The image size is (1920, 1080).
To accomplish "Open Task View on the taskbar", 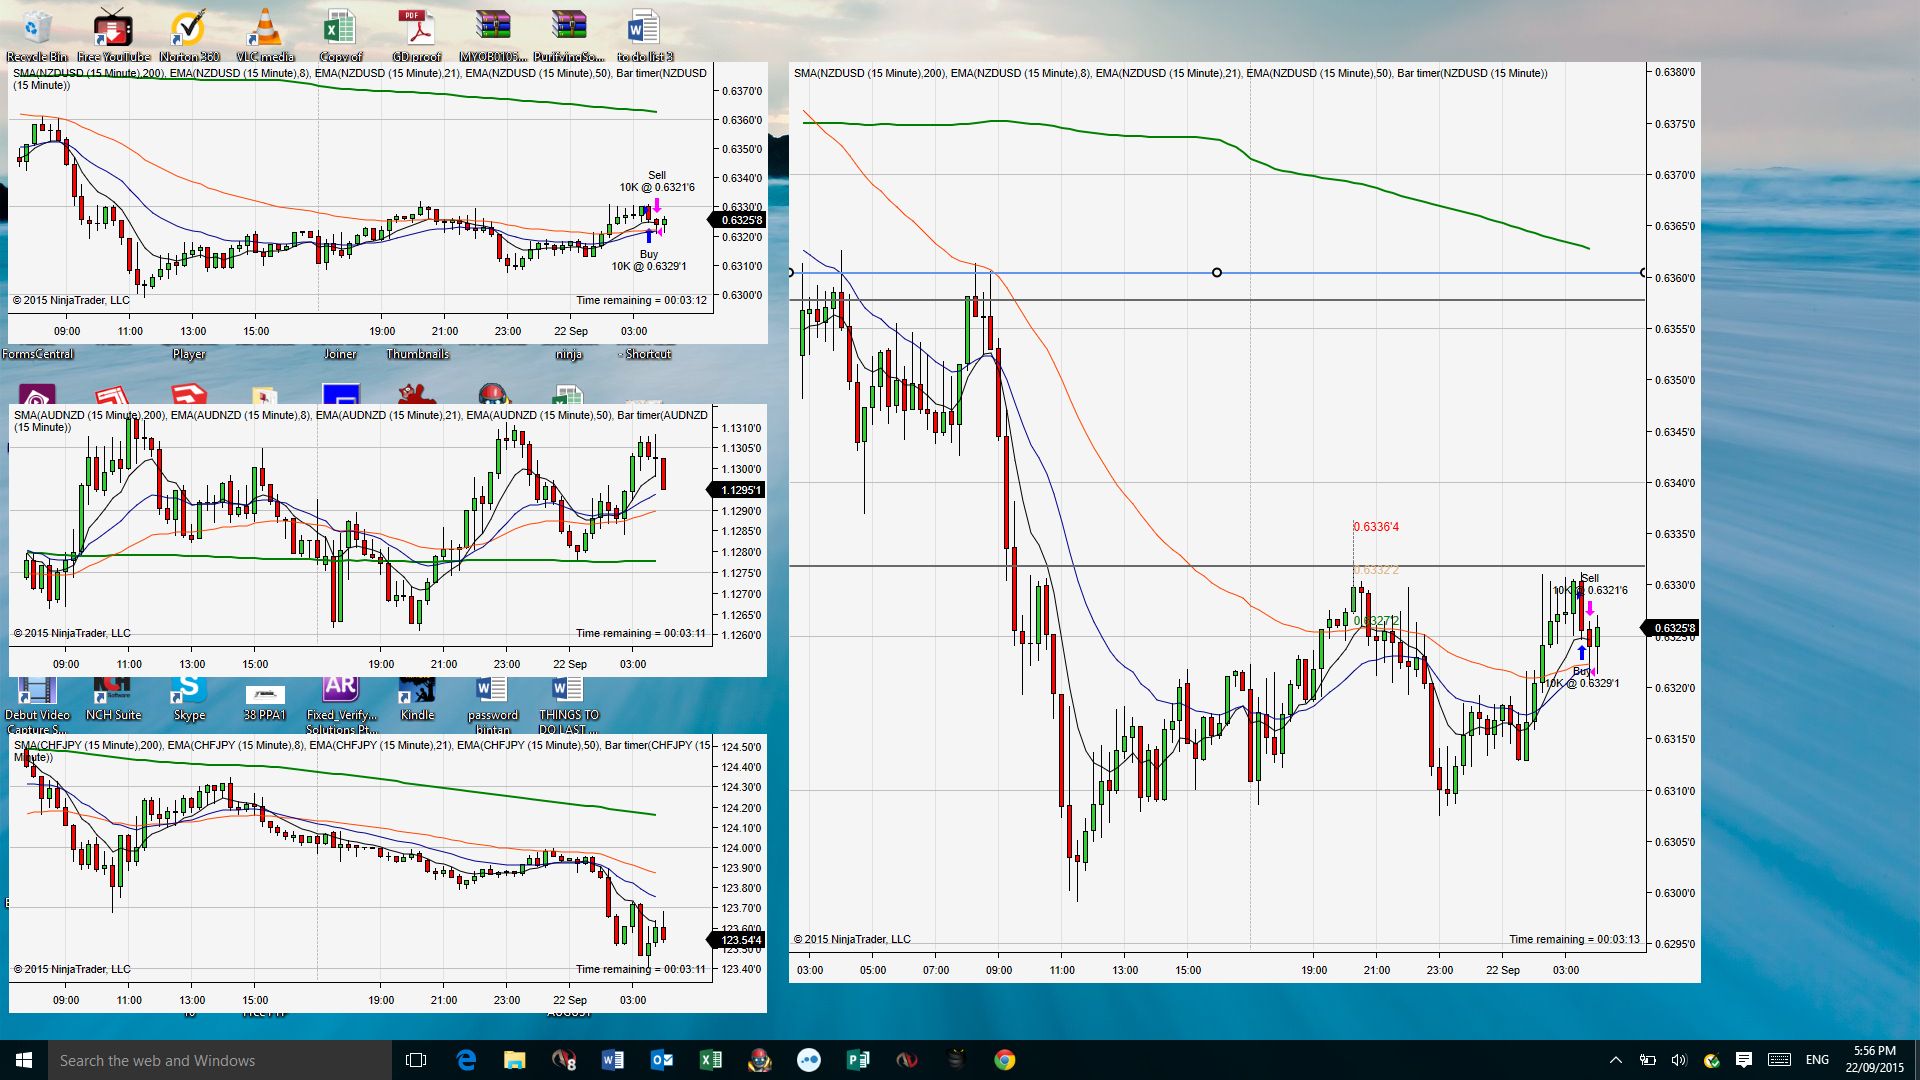I will coord(416,1060).
